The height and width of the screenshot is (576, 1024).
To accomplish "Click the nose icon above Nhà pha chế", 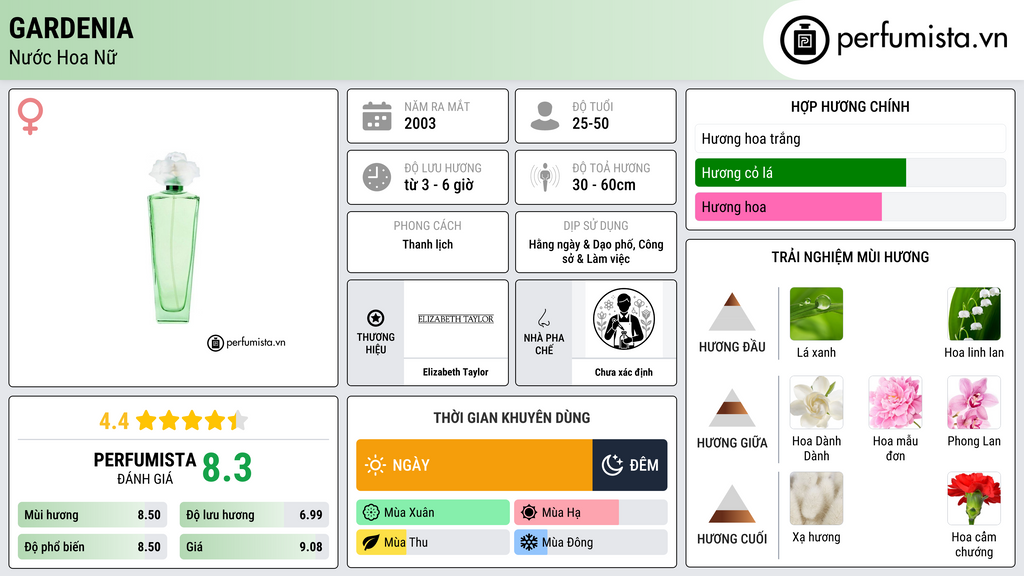I will tap(543, 318).
